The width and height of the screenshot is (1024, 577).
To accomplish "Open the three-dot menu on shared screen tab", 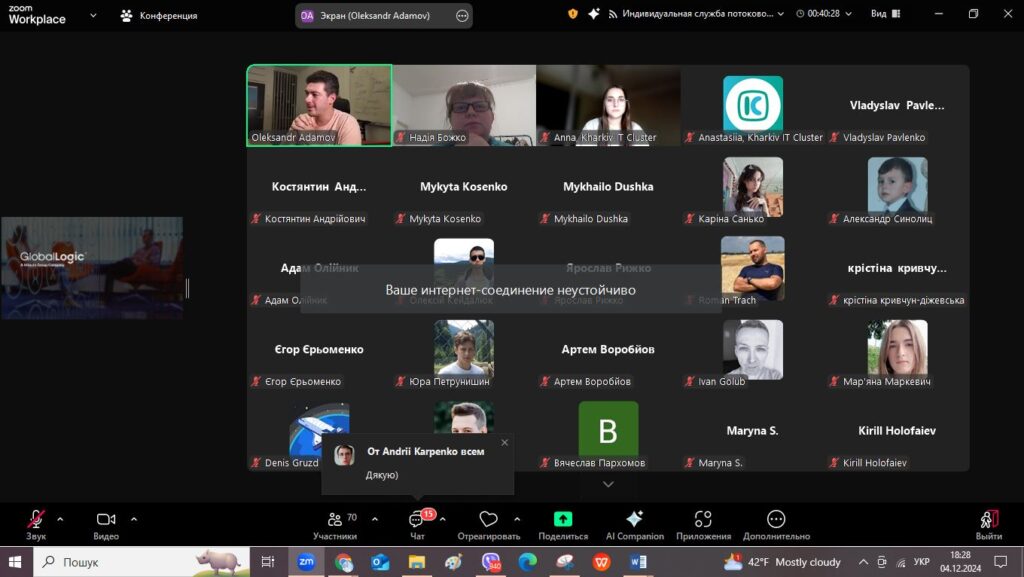I will click(462, 16).
